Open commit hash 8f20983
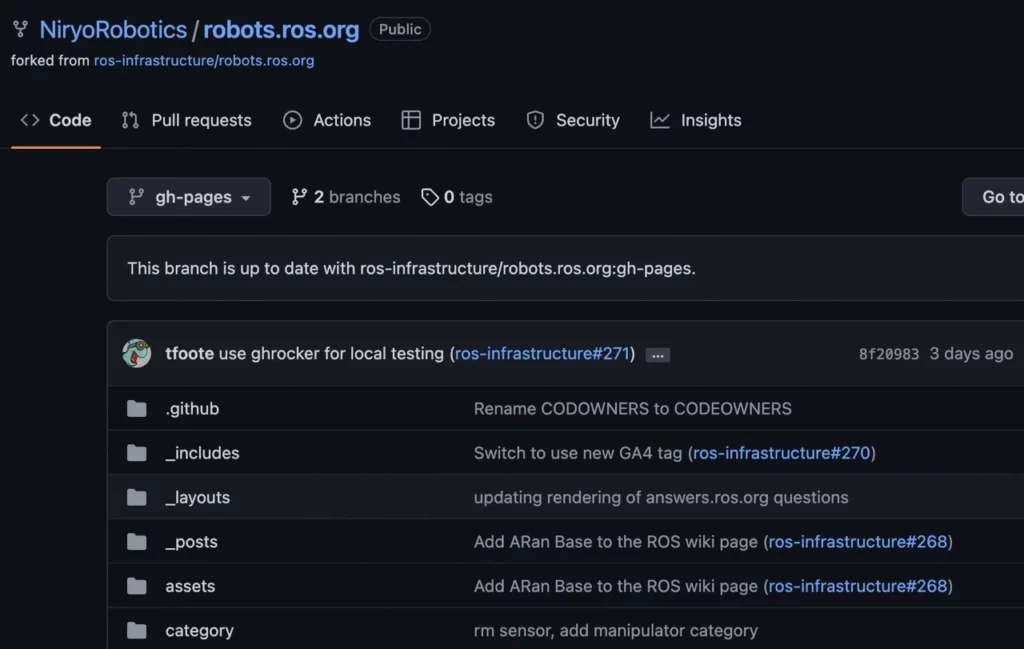This screenshot has width=1024, height=649. pos(888,354)
